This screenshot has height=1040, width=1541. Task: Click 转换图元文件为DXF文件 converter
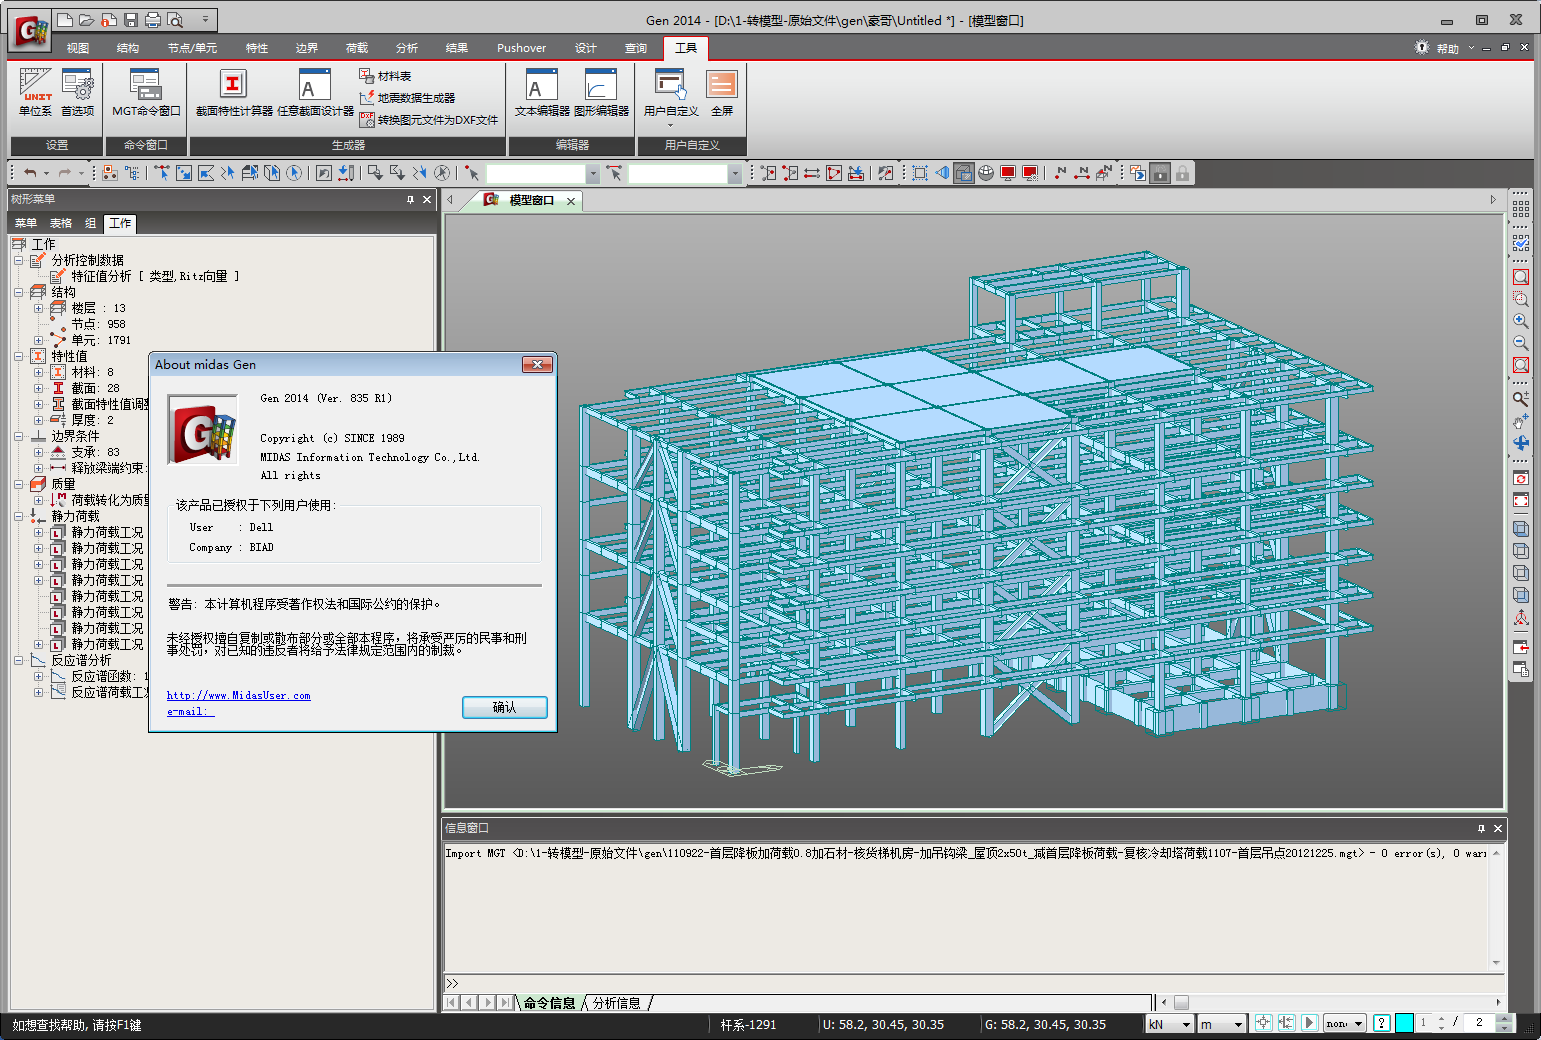[x=429, y=120]
